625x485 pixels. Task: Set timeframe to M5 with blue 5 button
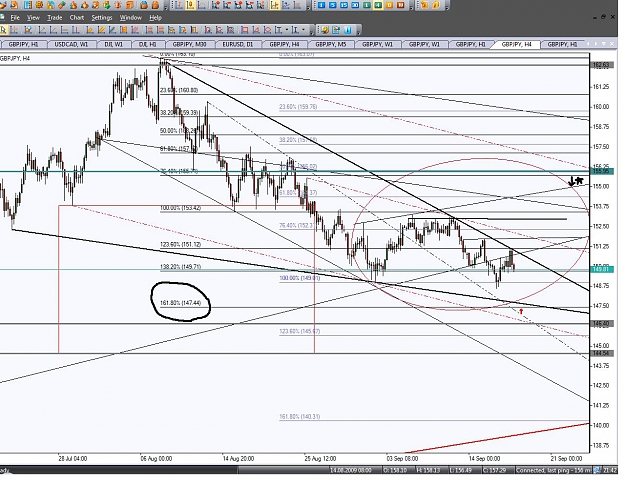333,5
